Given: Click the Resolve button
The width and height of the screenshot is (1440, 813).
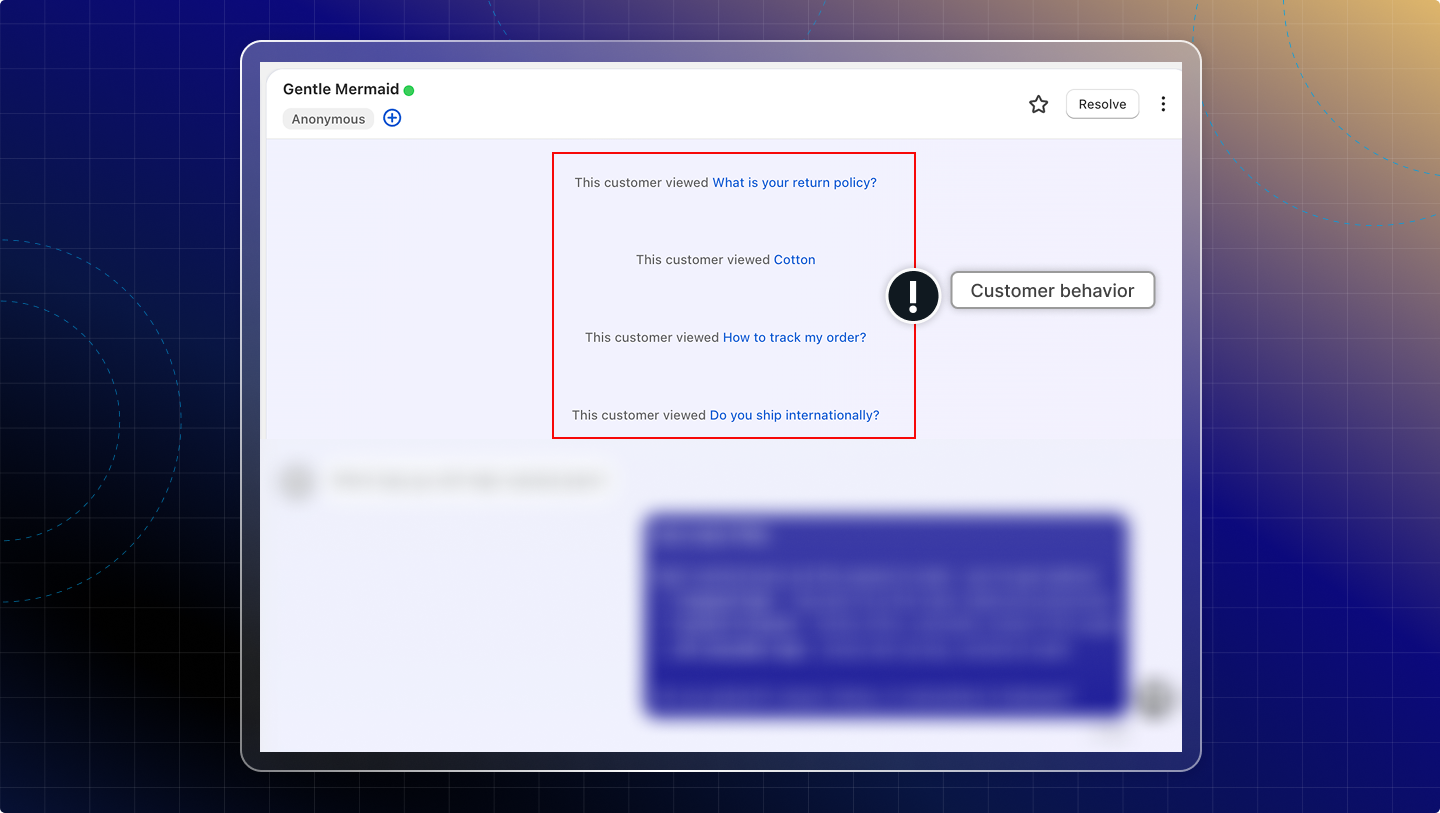Looking at the screenshot, I should 1102,104.
